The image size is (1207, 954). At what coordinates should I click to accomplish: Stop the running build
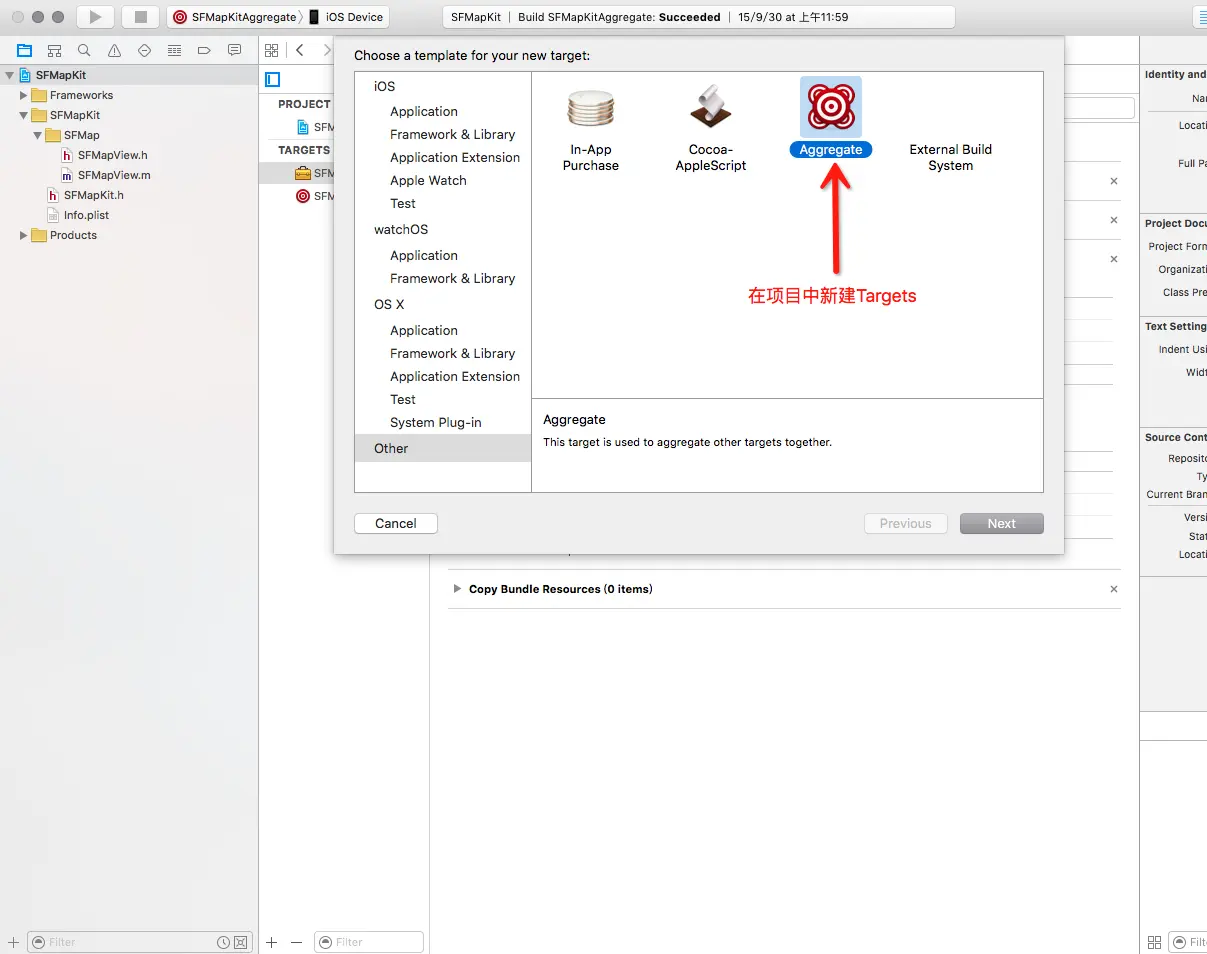pyautogui.click(x=140, y=17)
